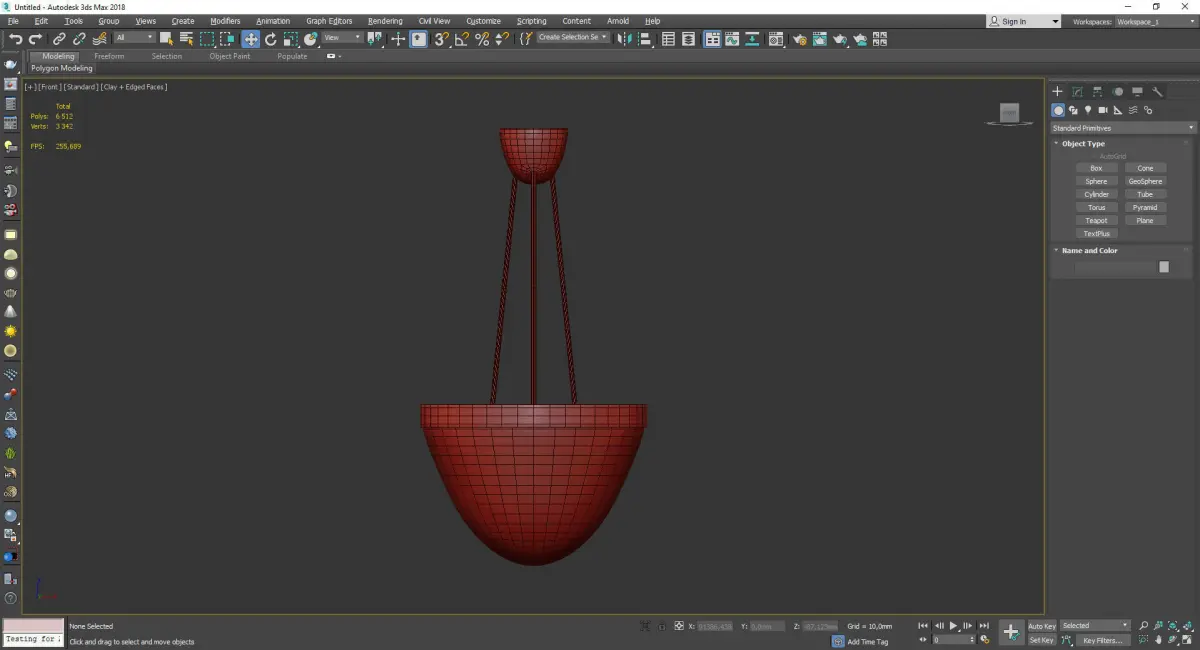This screenshot has width=1200, height=650.
Task: Open the Utilities wrench panel icon
Action: click(1158, 91)
